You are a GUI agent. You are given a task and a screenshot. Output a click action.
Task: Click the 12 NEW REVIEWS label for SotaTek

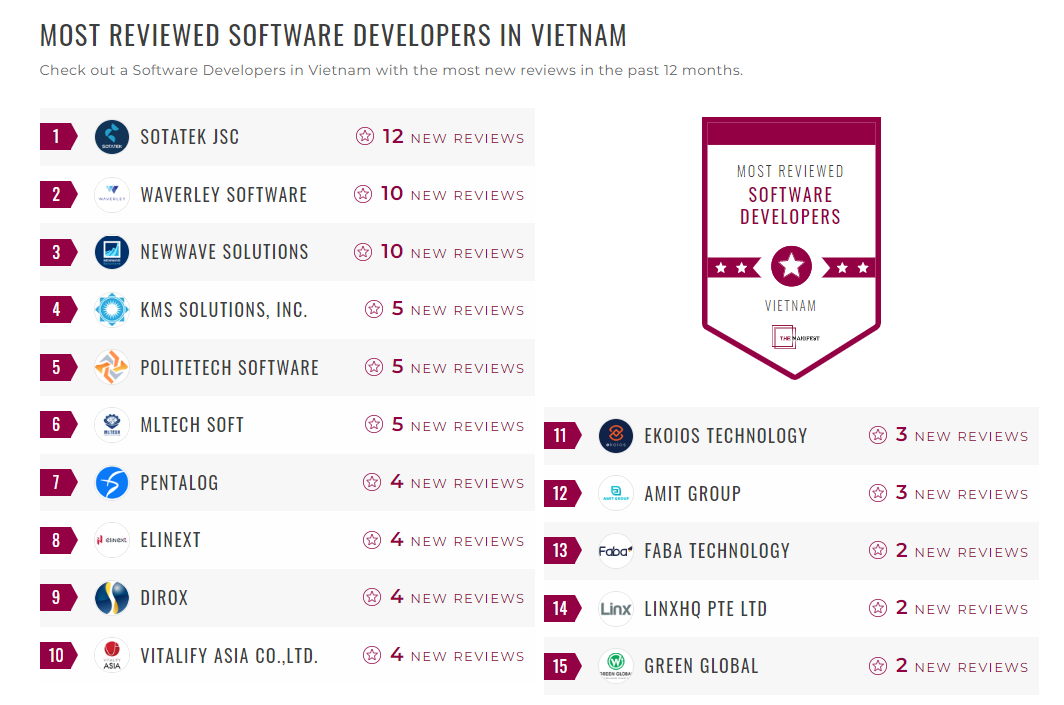click(443, 136)
